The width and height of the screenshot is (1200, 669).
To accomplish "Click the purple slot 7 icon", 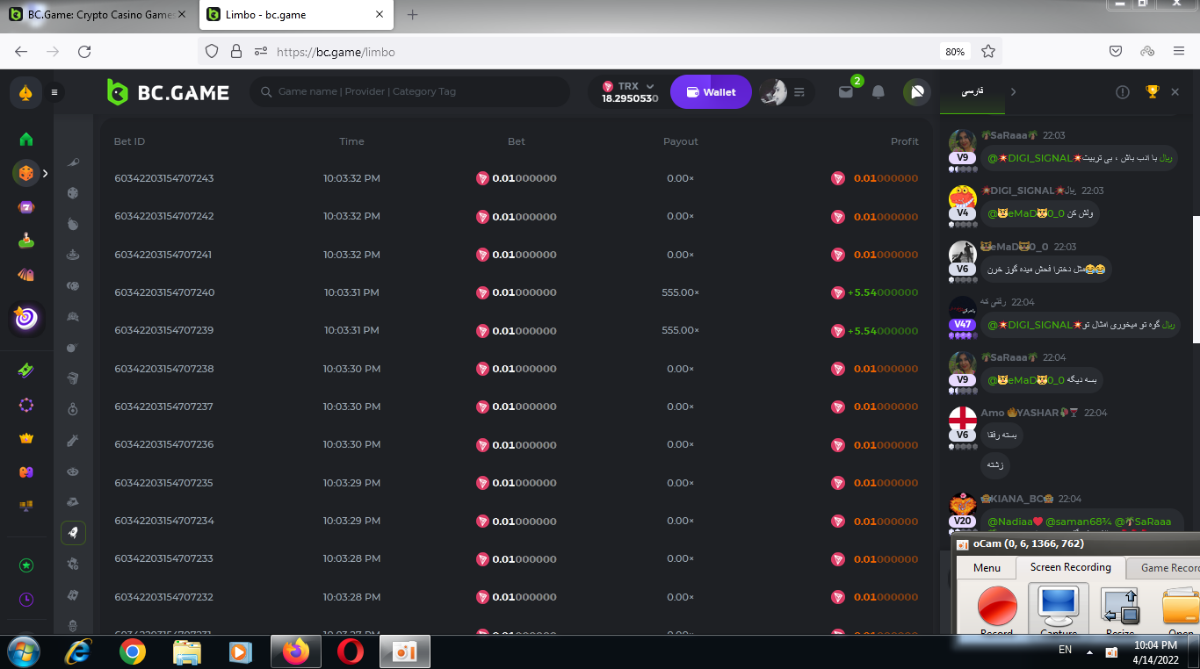I will pyautogui.click(x=26, y=207).
